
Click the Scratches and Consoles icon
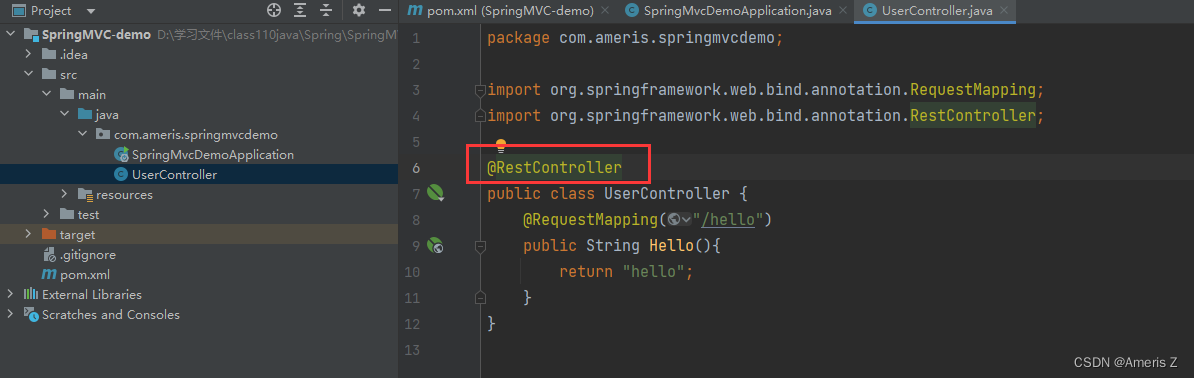coord(31,314)
